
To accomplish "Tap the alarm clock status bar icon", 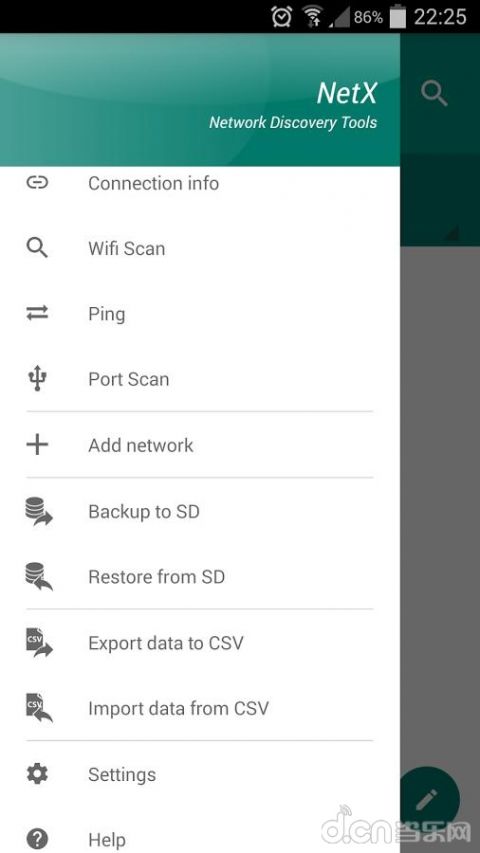I will [x=281, y=17].
